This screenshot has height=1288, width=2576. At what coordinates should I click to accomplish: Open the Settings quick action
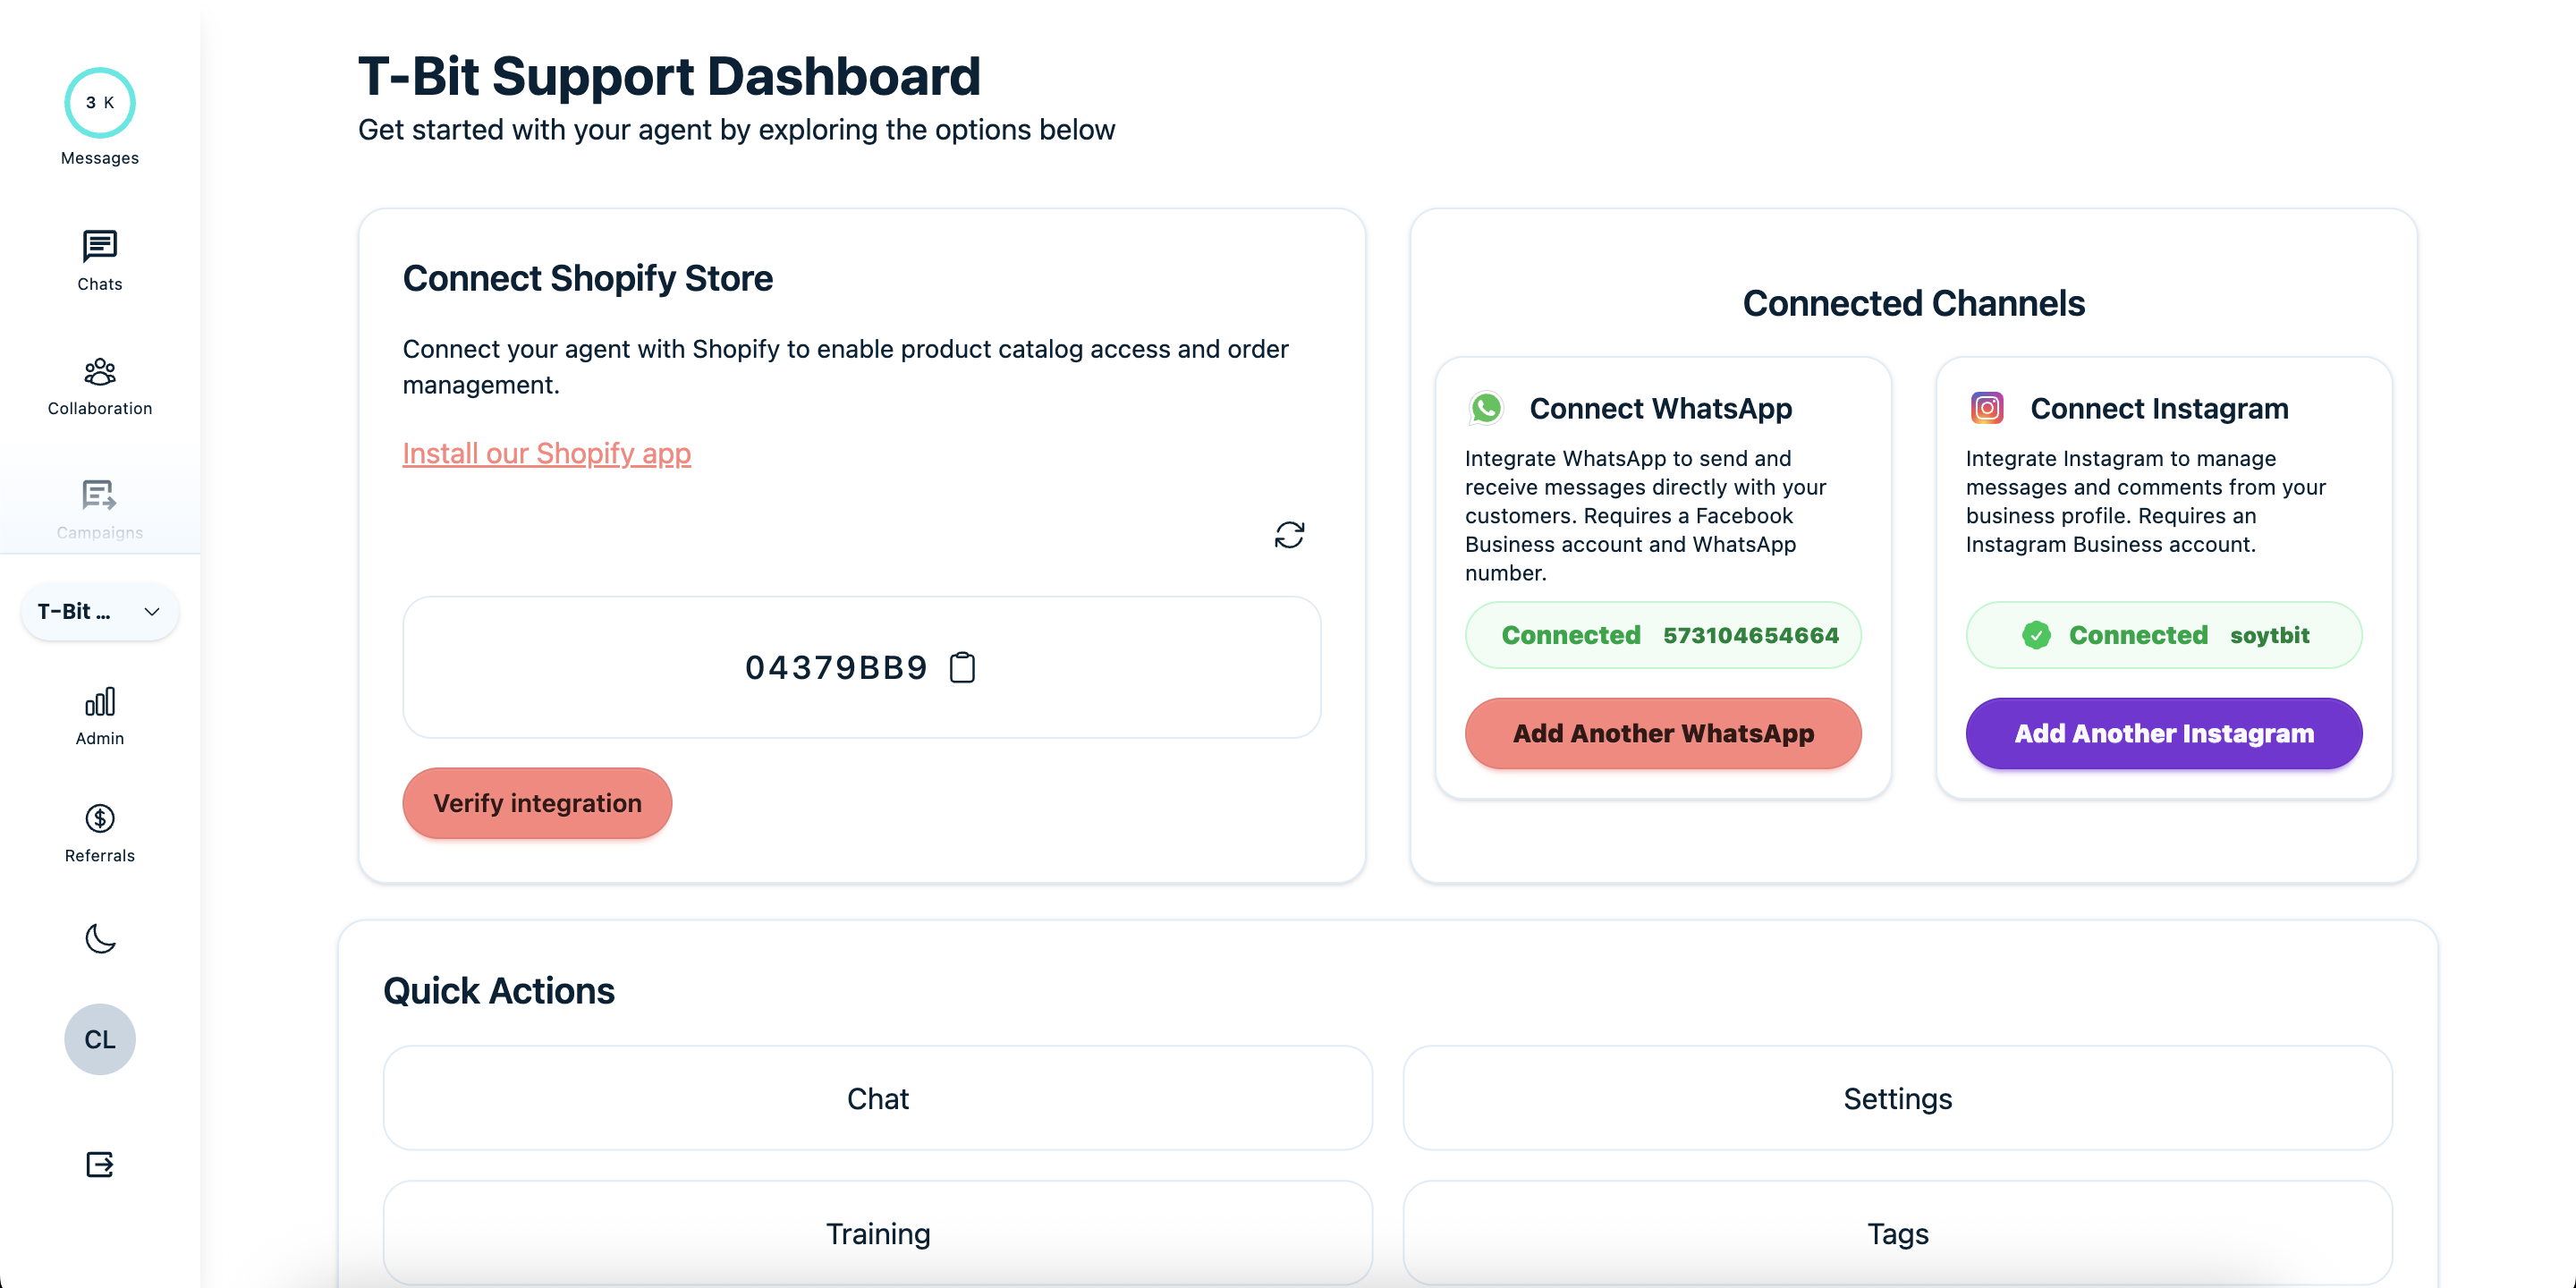(x=1897, y=1098)
